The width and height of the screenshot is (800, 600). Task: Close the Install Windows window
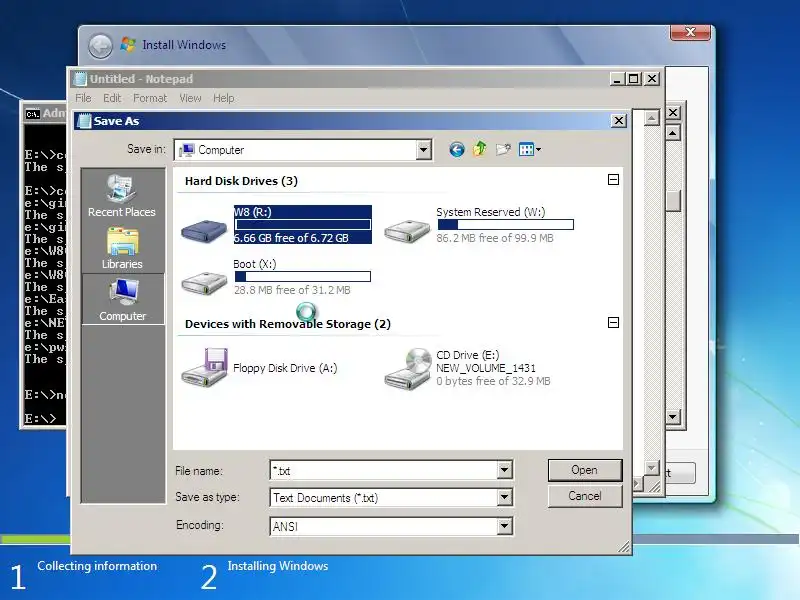pyautogui.click(x=690, y=32)
